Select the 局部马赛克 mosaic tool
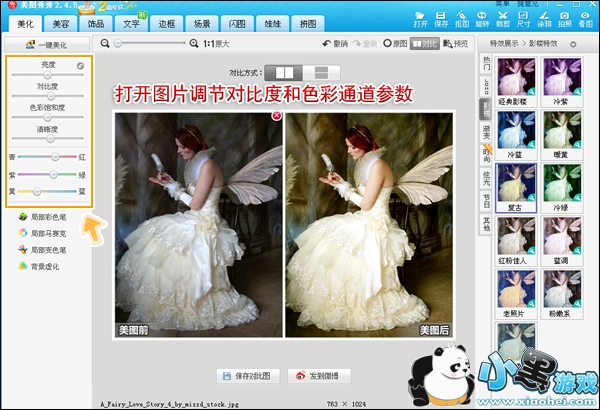 pos(42,234)
